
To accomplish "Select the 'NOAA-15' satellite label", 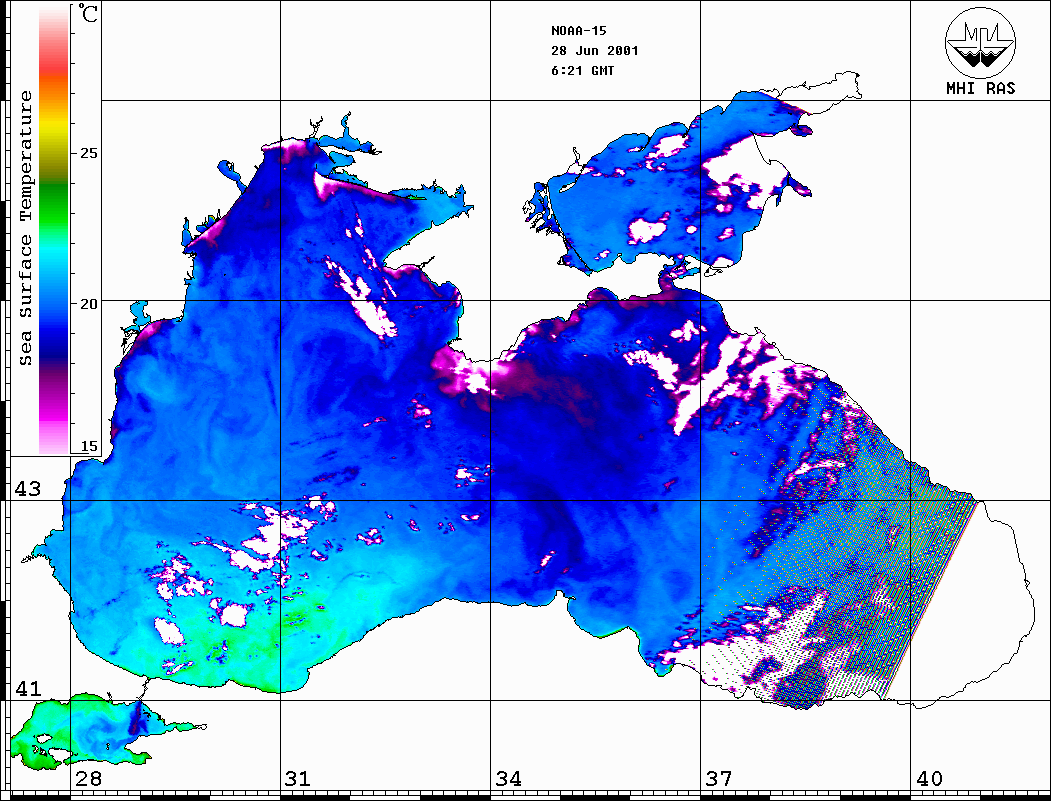I will pos(578,31).
